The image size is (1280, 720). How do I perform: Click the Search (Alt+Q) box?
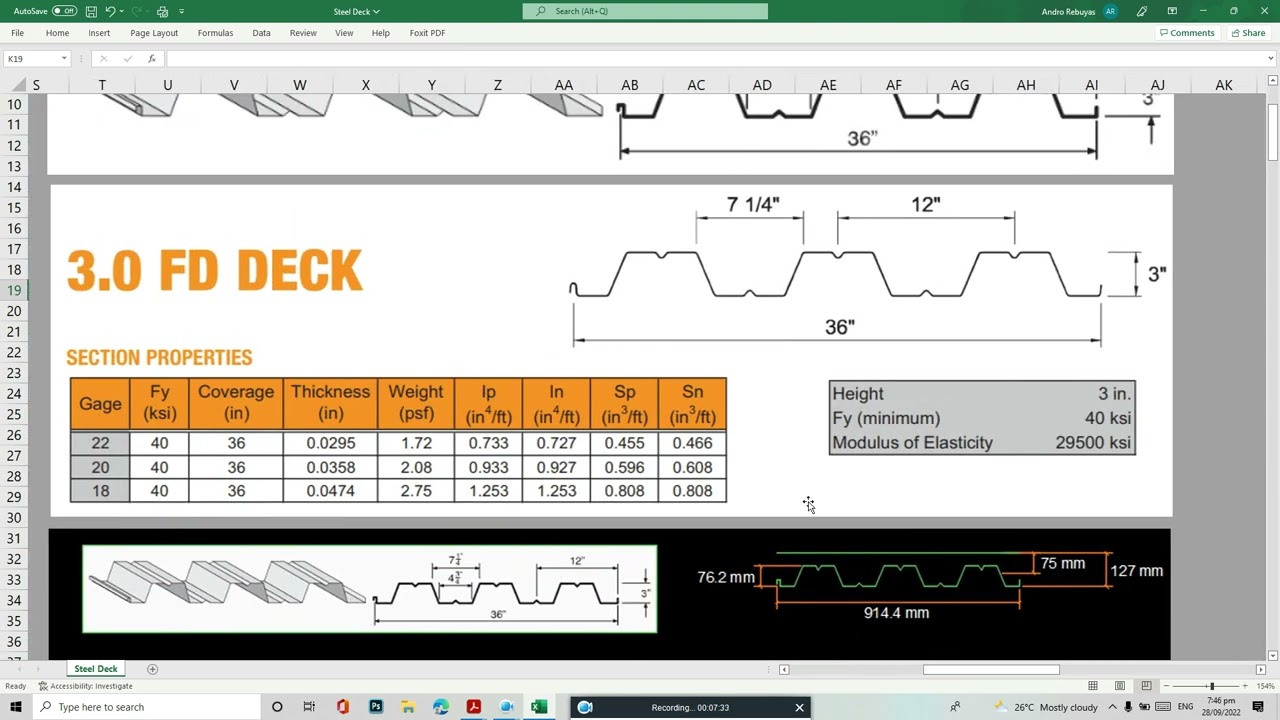pyautogui.click(x=645, y=11)
